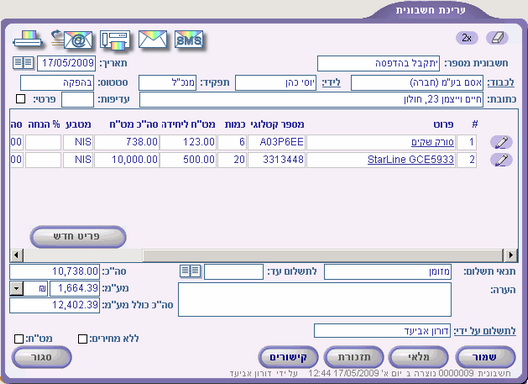Click the eraser clear icon
Image resolution: width=528 pixels, height=384 pixels.
pos(497,38)
